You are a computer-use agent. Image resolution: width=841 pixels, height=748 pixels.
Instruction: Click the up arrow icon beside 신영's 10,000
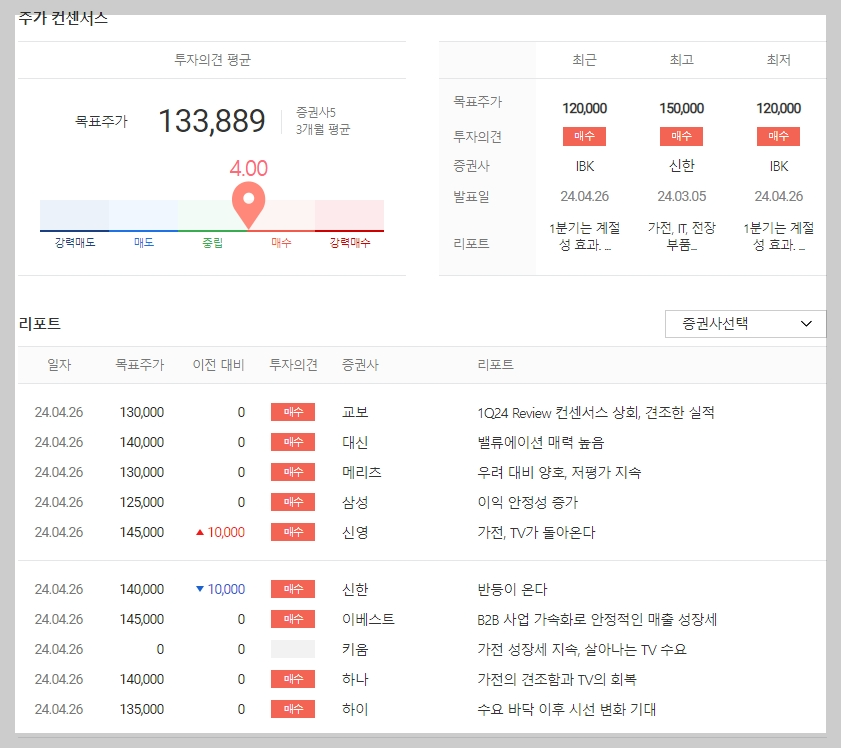200,532
